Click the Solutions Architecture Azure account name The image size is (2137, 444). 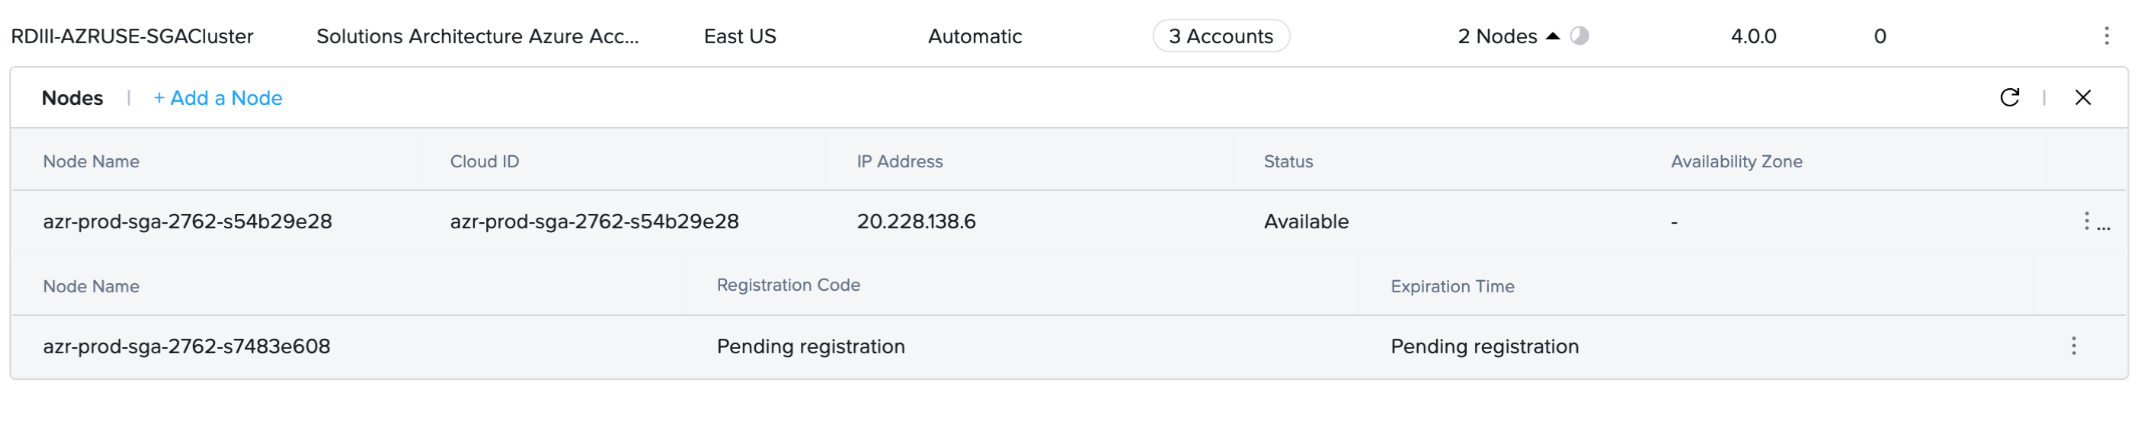[477, 36]
